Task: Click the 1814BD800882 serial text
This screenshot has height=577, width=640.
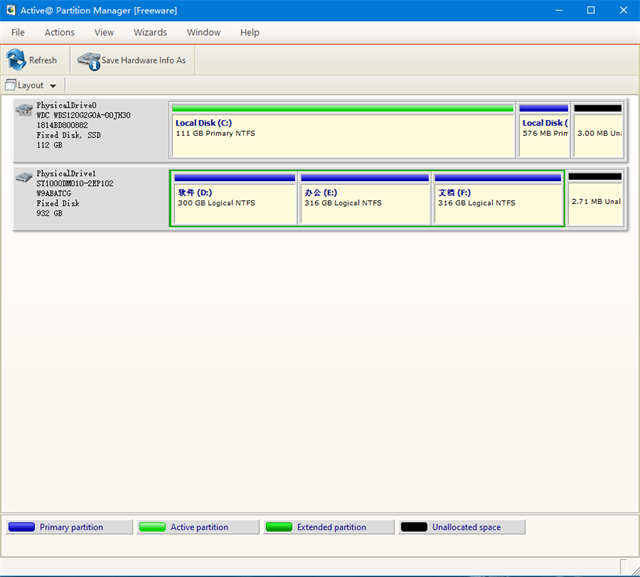Action: click(x=62, y=125)
